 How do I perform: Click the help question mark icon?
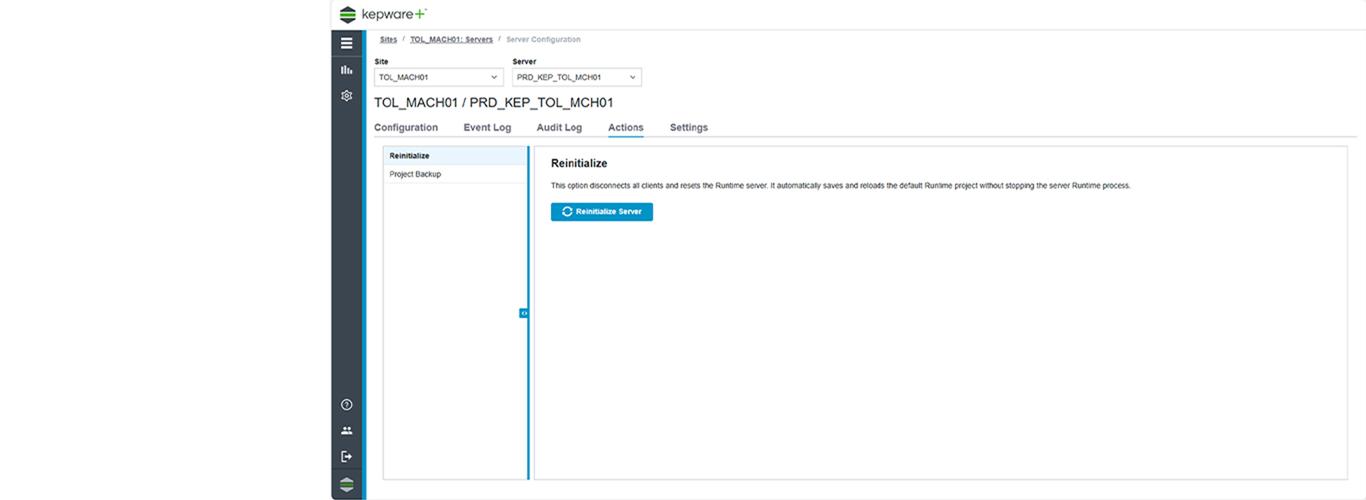[x=346, y=405]
